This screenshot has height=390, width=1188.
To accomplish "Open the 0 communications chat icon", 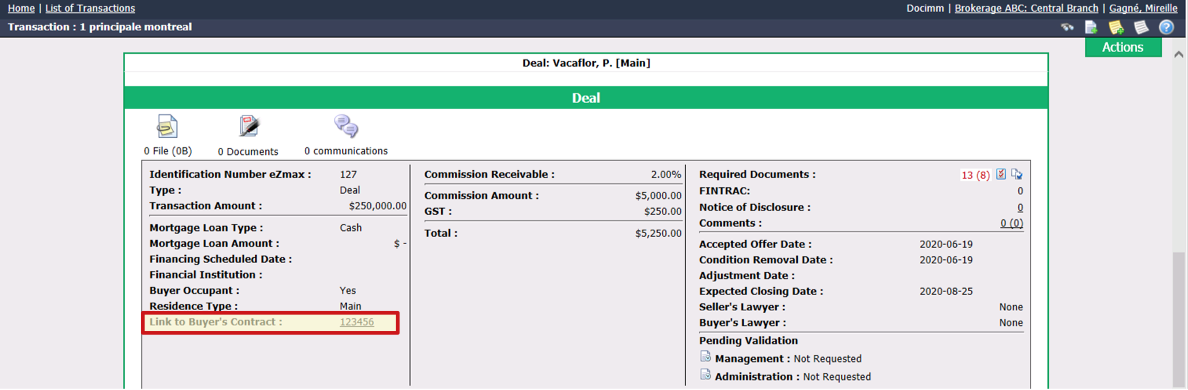I will click(x=345, y=126).
